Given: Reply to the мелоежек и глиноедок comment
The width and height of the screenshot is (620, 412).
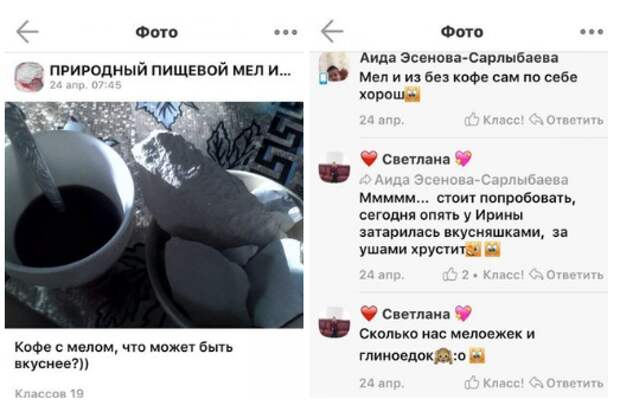Looking at the screenshot, I should tap(566, 383).
